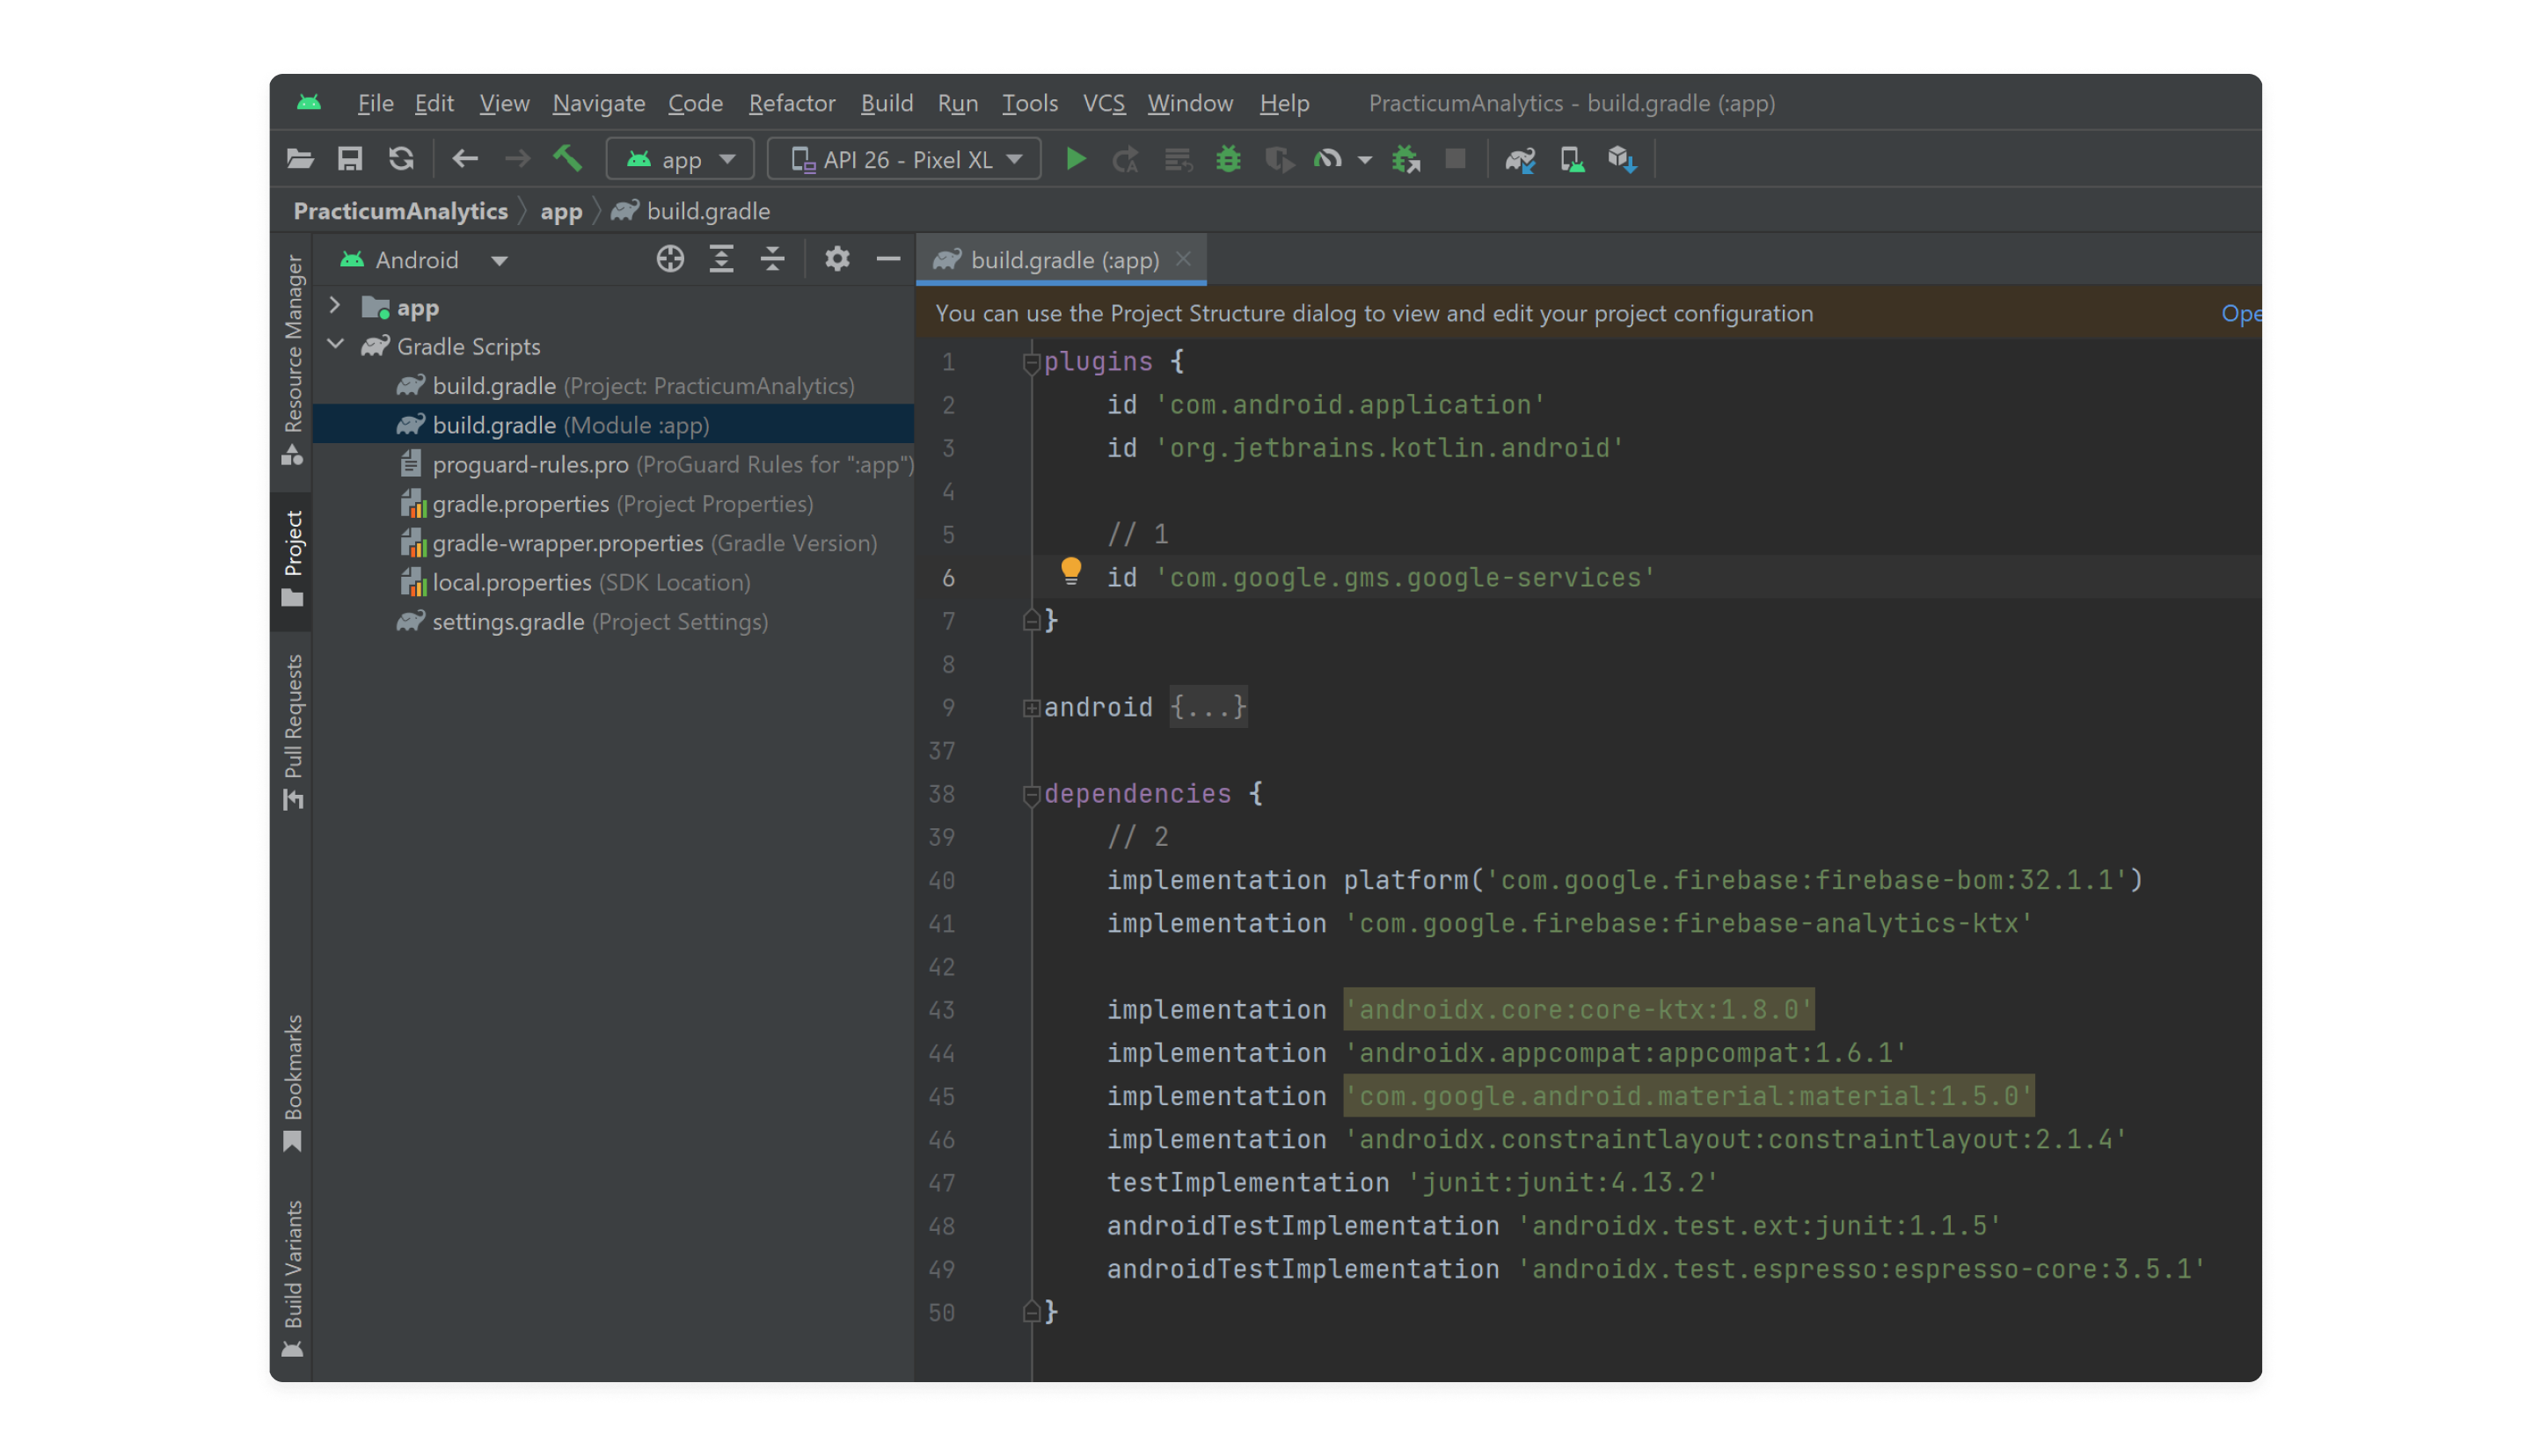This screenshot has width=2533, height=1456.
Task: Expand the folded android block
Action: click(1031, 709)
